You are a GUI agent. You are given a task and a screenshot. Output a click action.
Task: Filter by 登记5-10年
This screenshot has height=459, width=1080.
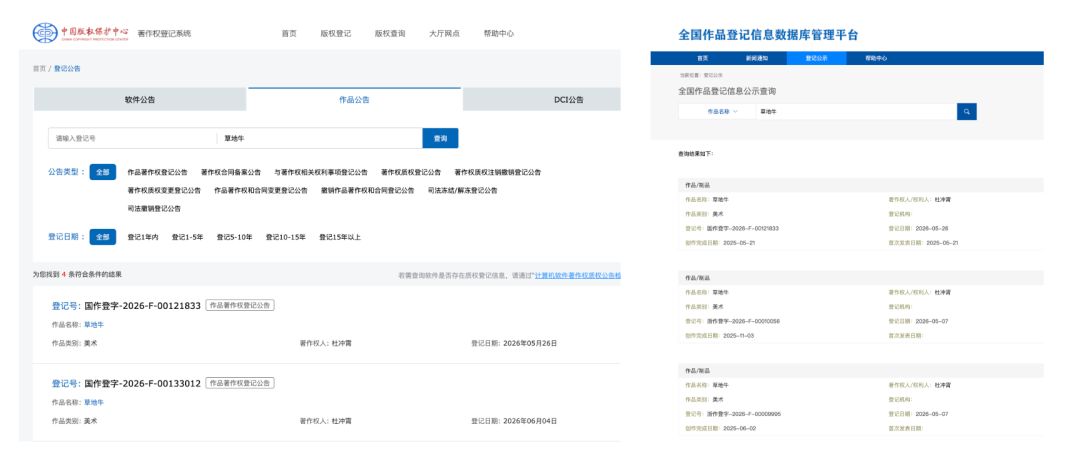(x=234, y=237)
